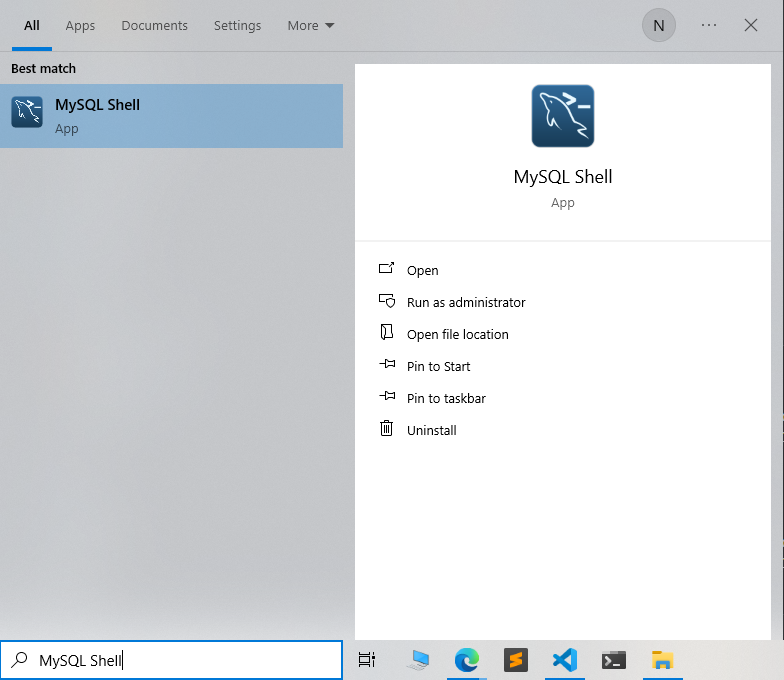Click Open for MySQL Shell

tap(422, 270)
